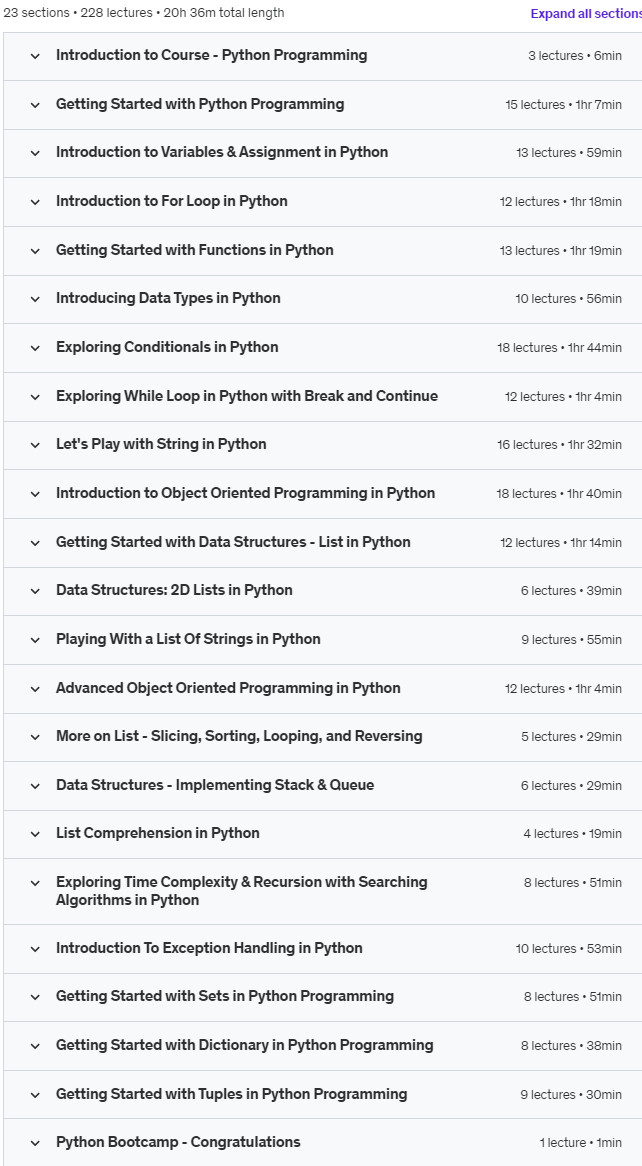Expand chevron beside Getting Started with Tuples
This screenshot has width=642, height=1166.
coord(35,1095)
